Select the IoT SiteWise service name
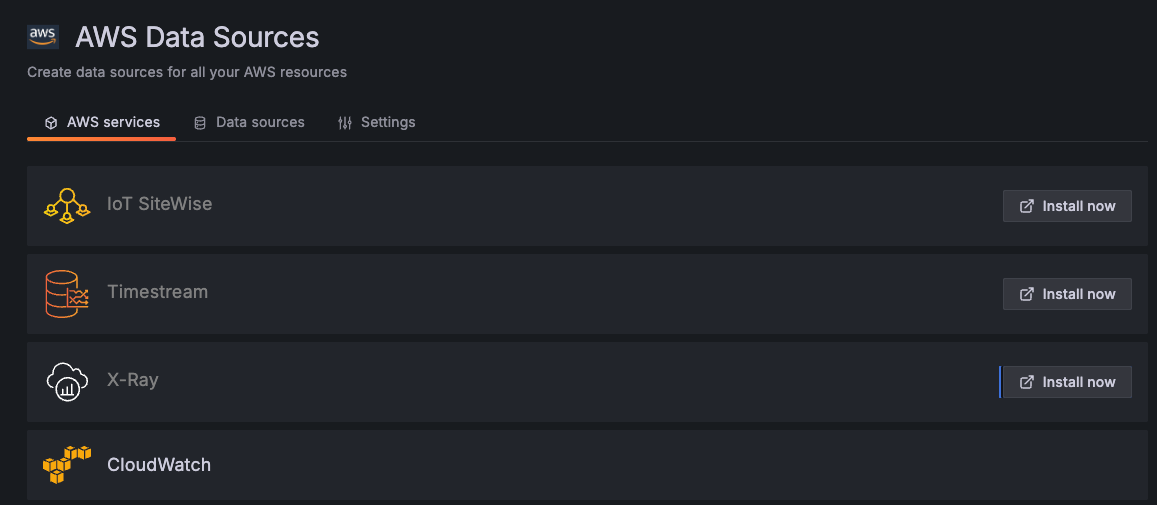The width and height of the screenshot is (1157, 505). tap(160, 204)
